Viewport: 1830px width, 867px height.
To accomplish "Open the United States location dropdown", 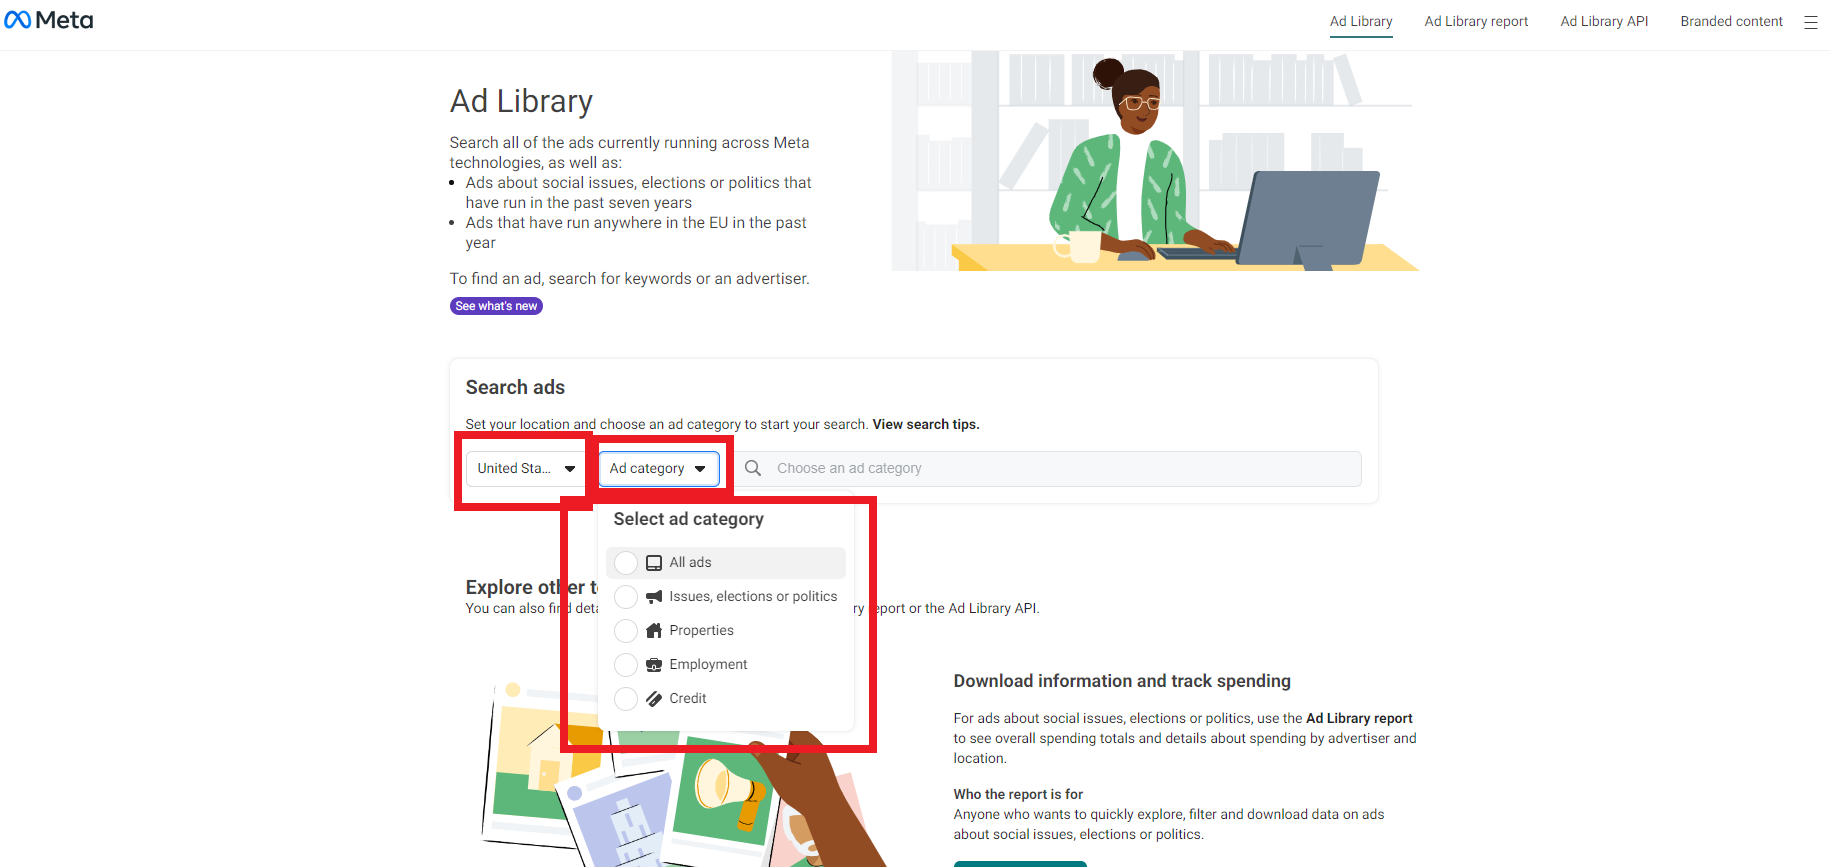I will pos(526,468).
